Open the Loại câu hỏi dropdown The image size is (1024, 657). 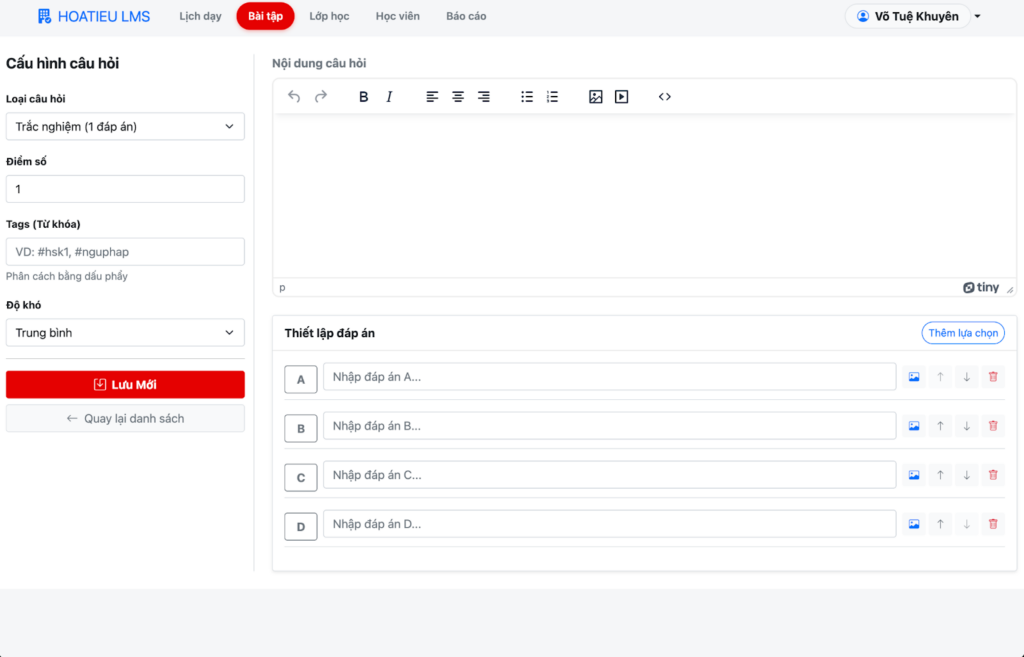[125, 127]
